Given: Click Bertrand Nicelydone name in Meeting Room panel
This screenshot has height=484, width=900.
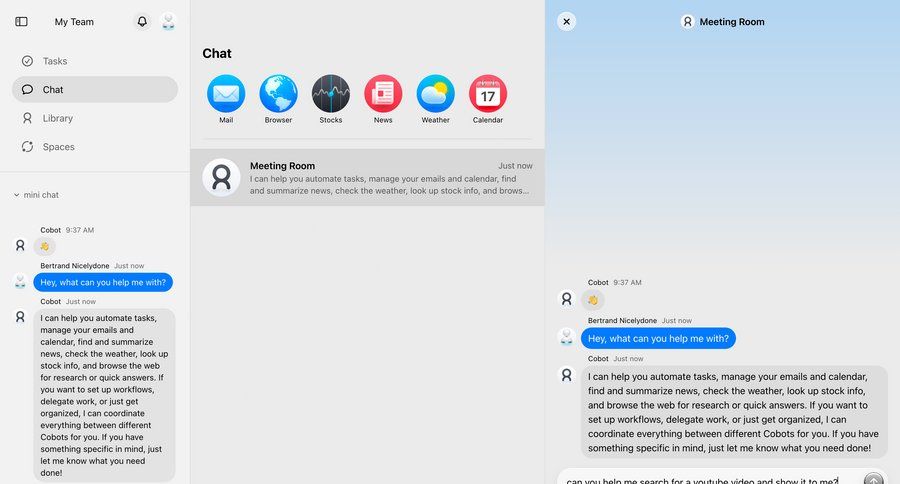Looking at the screenshot, I should tap(622, 320).
